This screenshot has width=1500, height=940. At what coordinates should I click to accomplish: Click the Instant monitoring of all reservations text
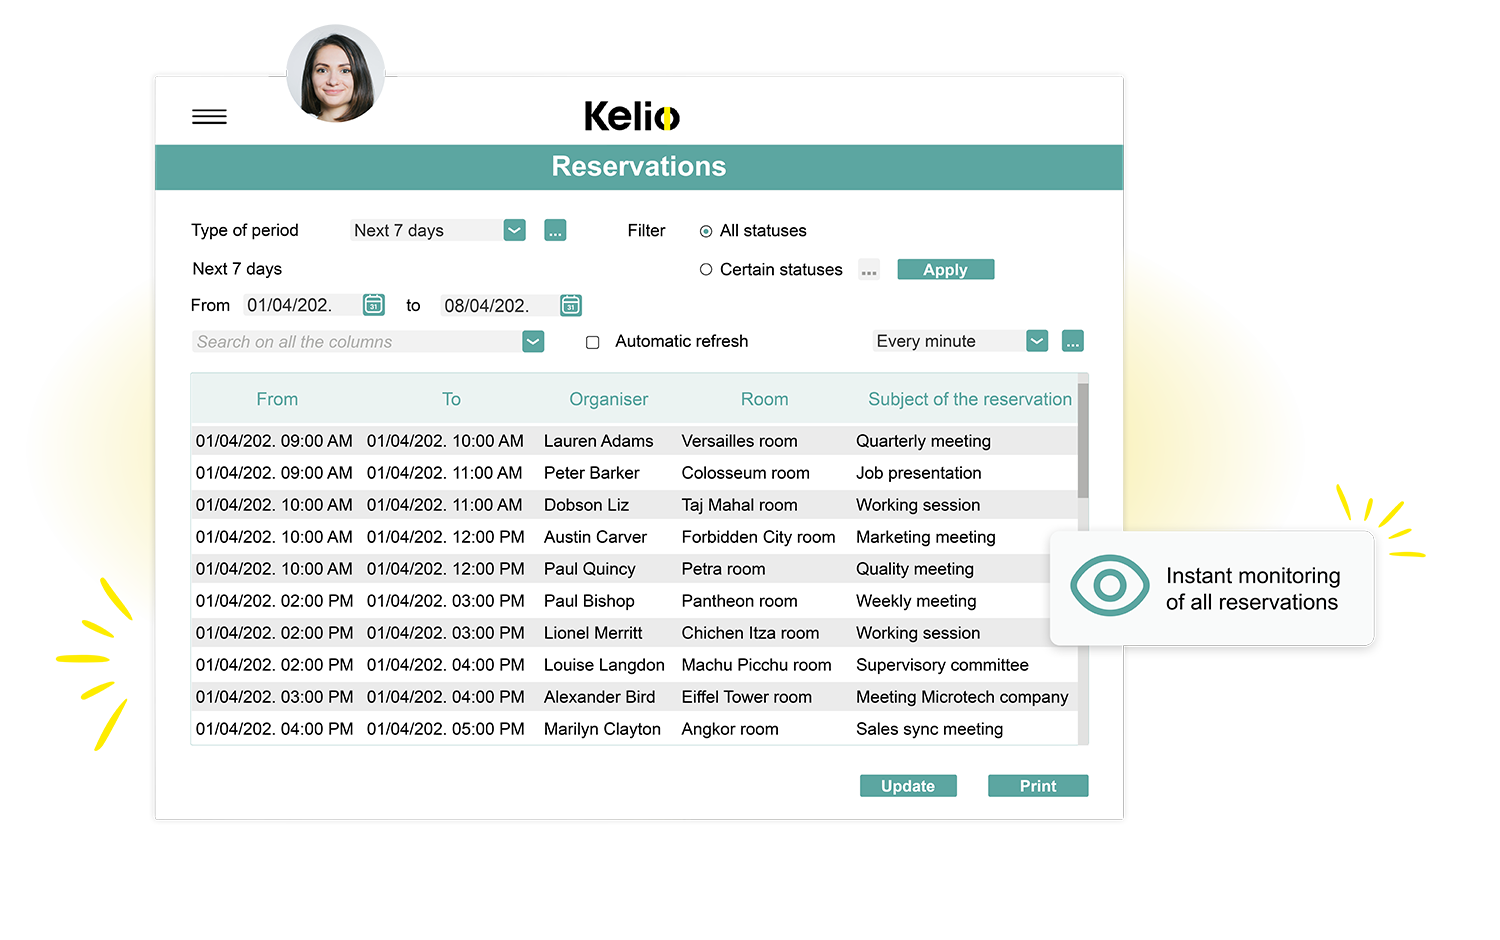pos(1252,589)
